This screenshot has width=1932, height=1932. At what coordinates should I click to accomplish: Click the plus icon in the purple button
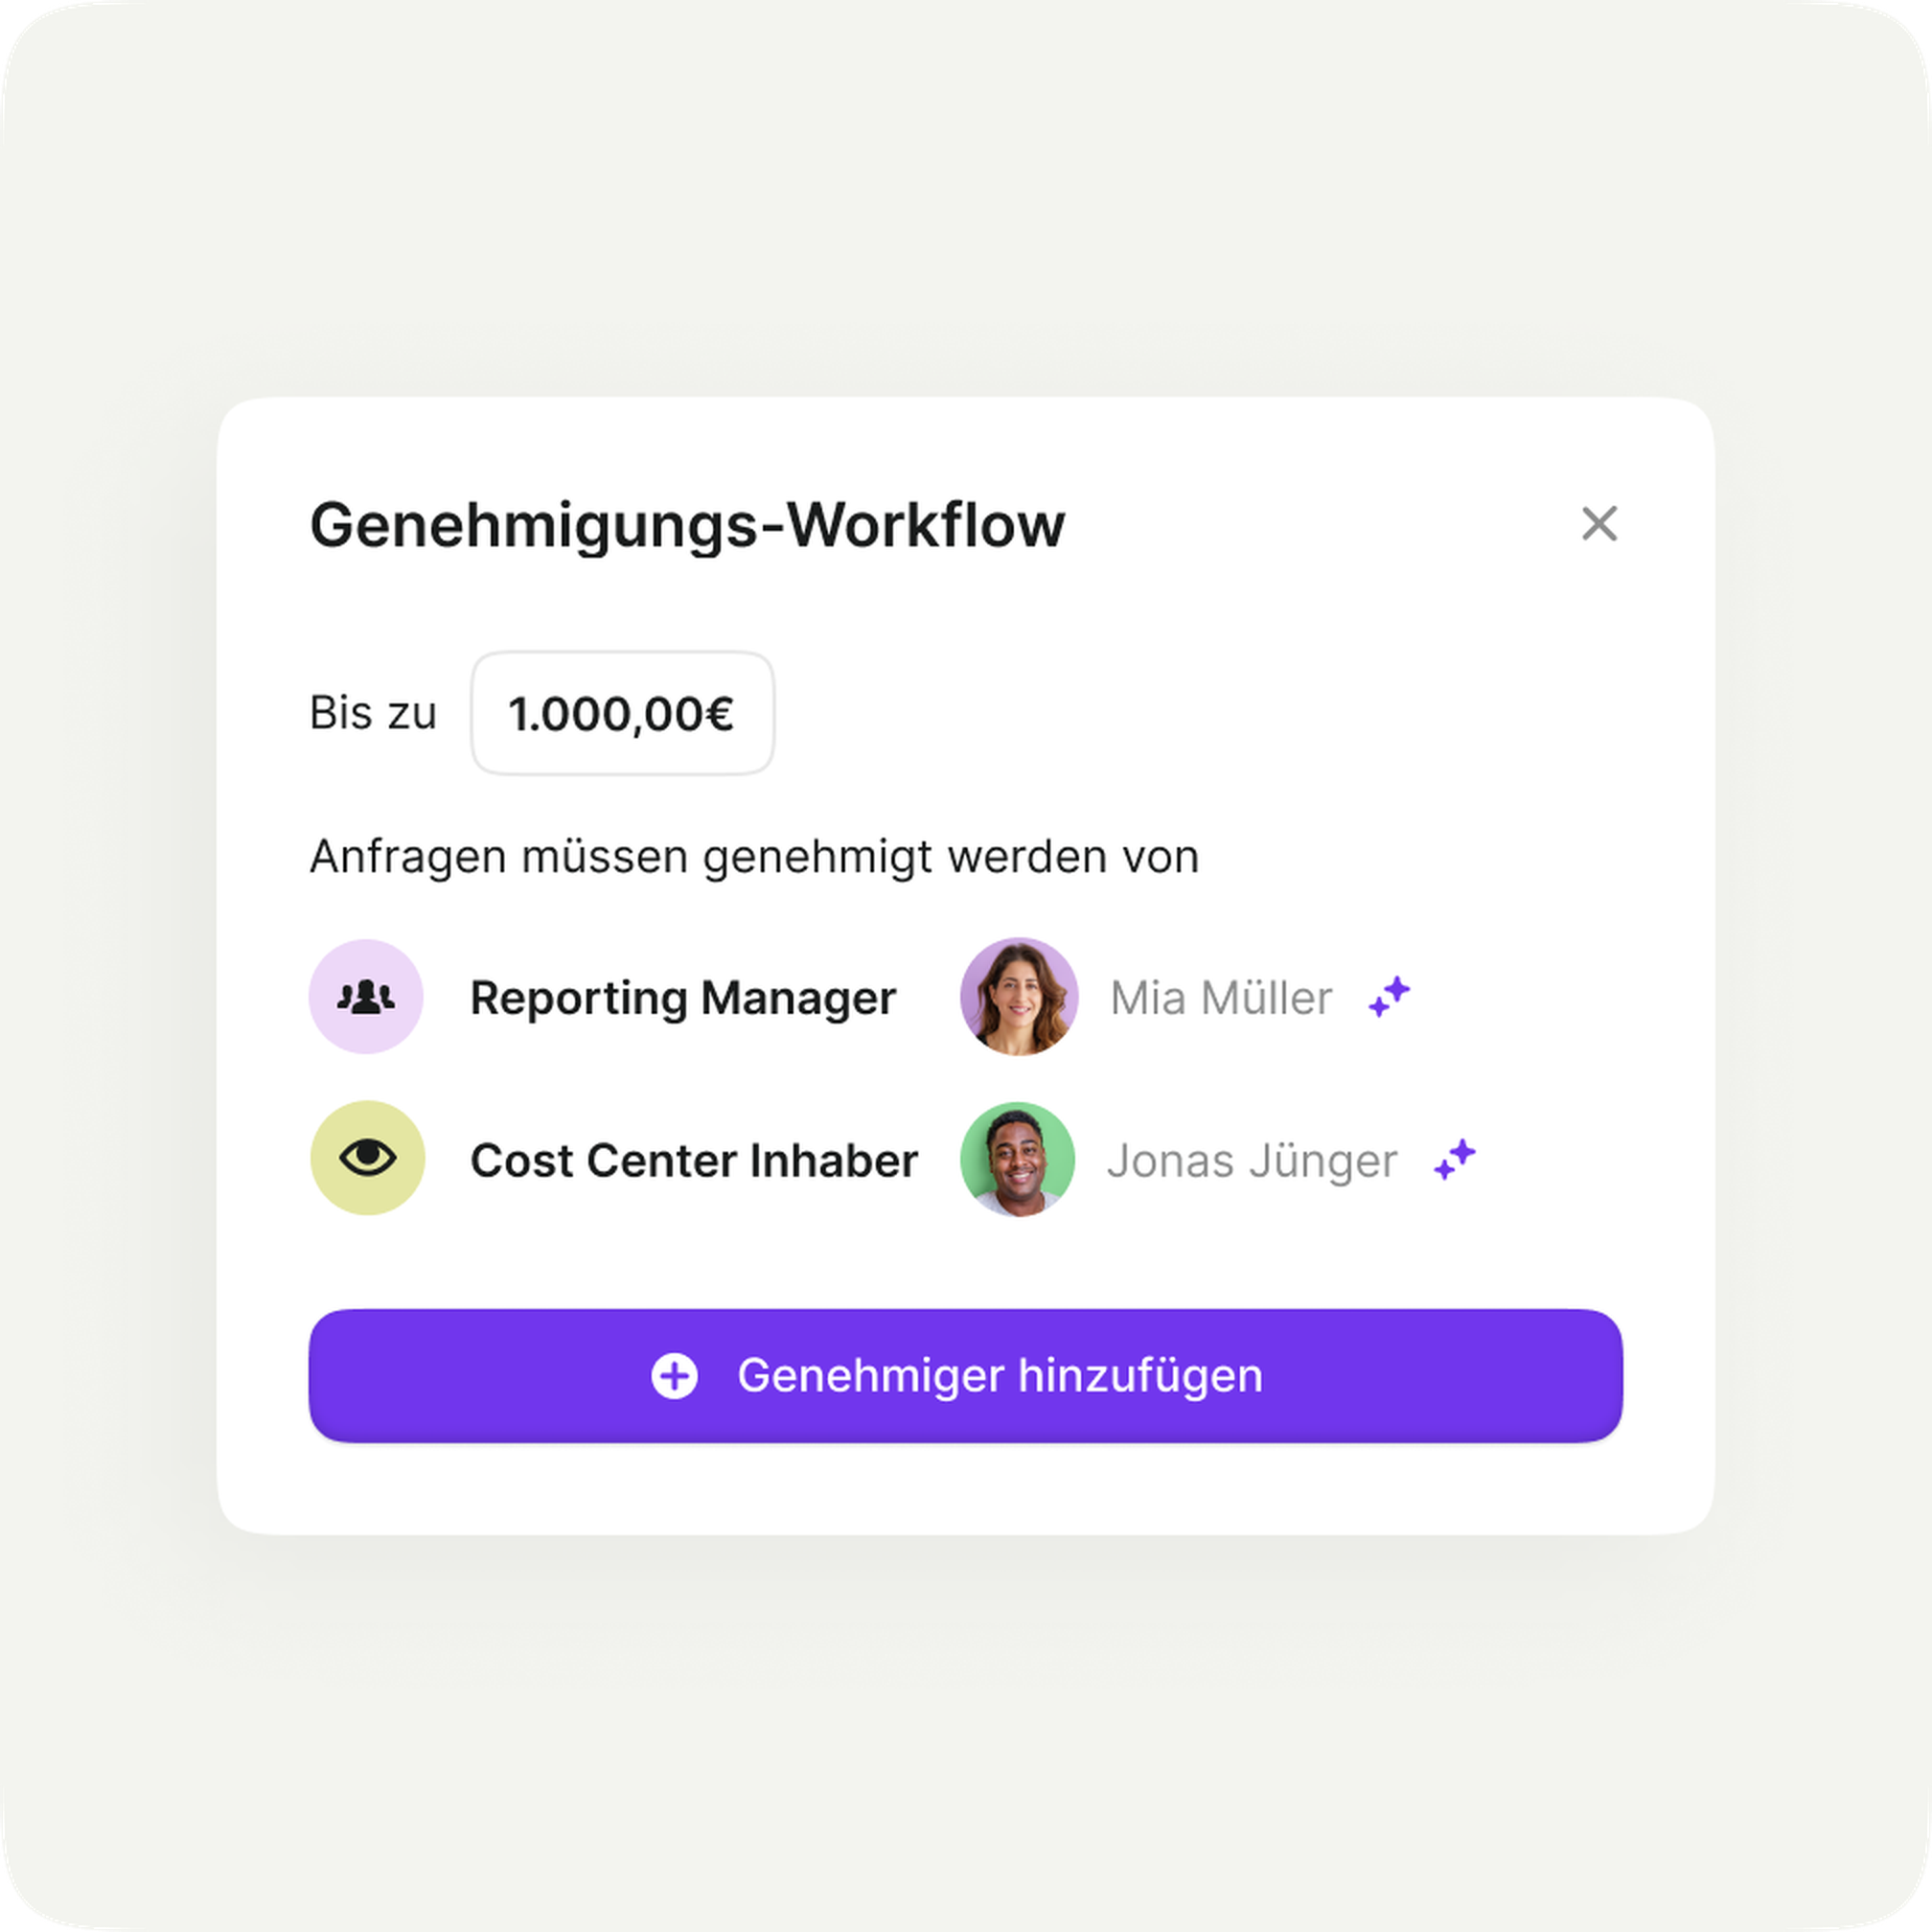(x=674, y=1376)
